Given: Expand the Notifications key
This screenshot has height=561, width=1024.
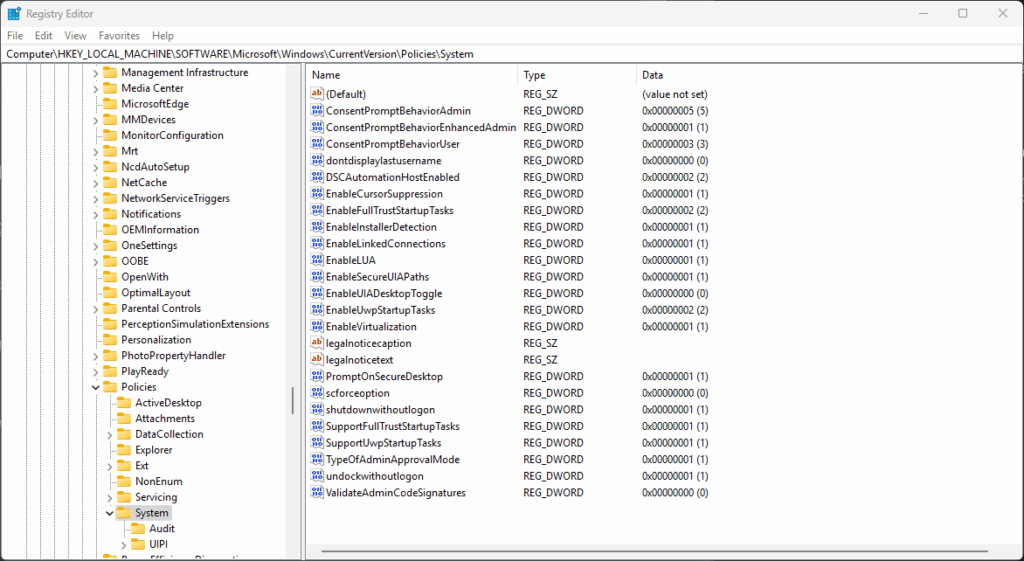Looking at the screenshot, I should [x=95, y=214].
